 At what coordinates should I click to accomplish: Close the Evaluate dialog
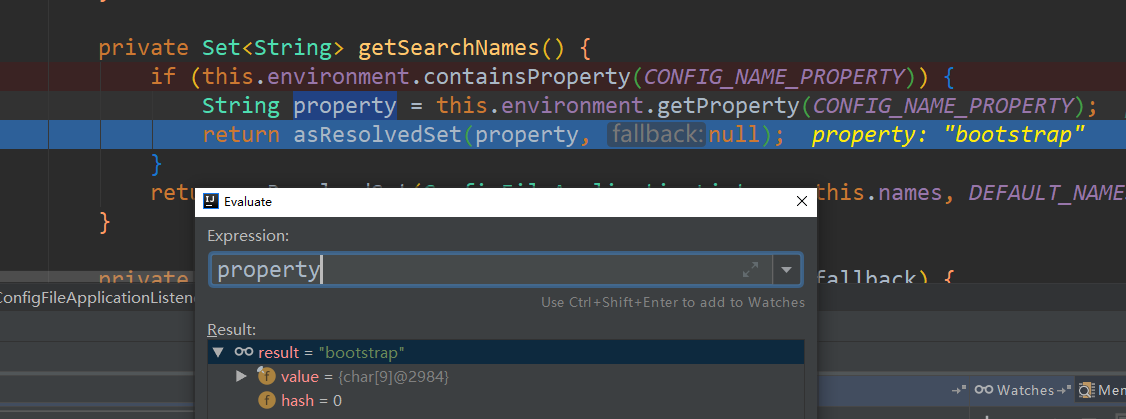tap(800, 201)
